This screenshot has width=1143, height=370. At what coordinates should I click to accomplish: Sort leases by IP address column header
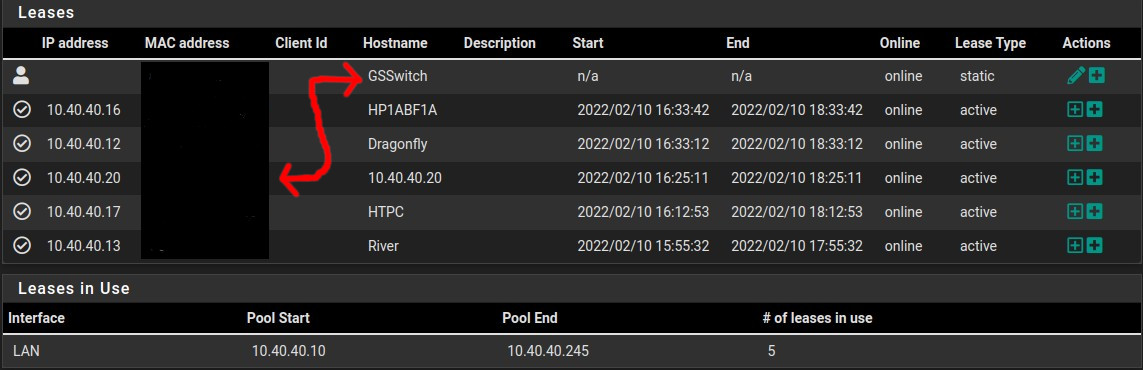pos(75,43)
